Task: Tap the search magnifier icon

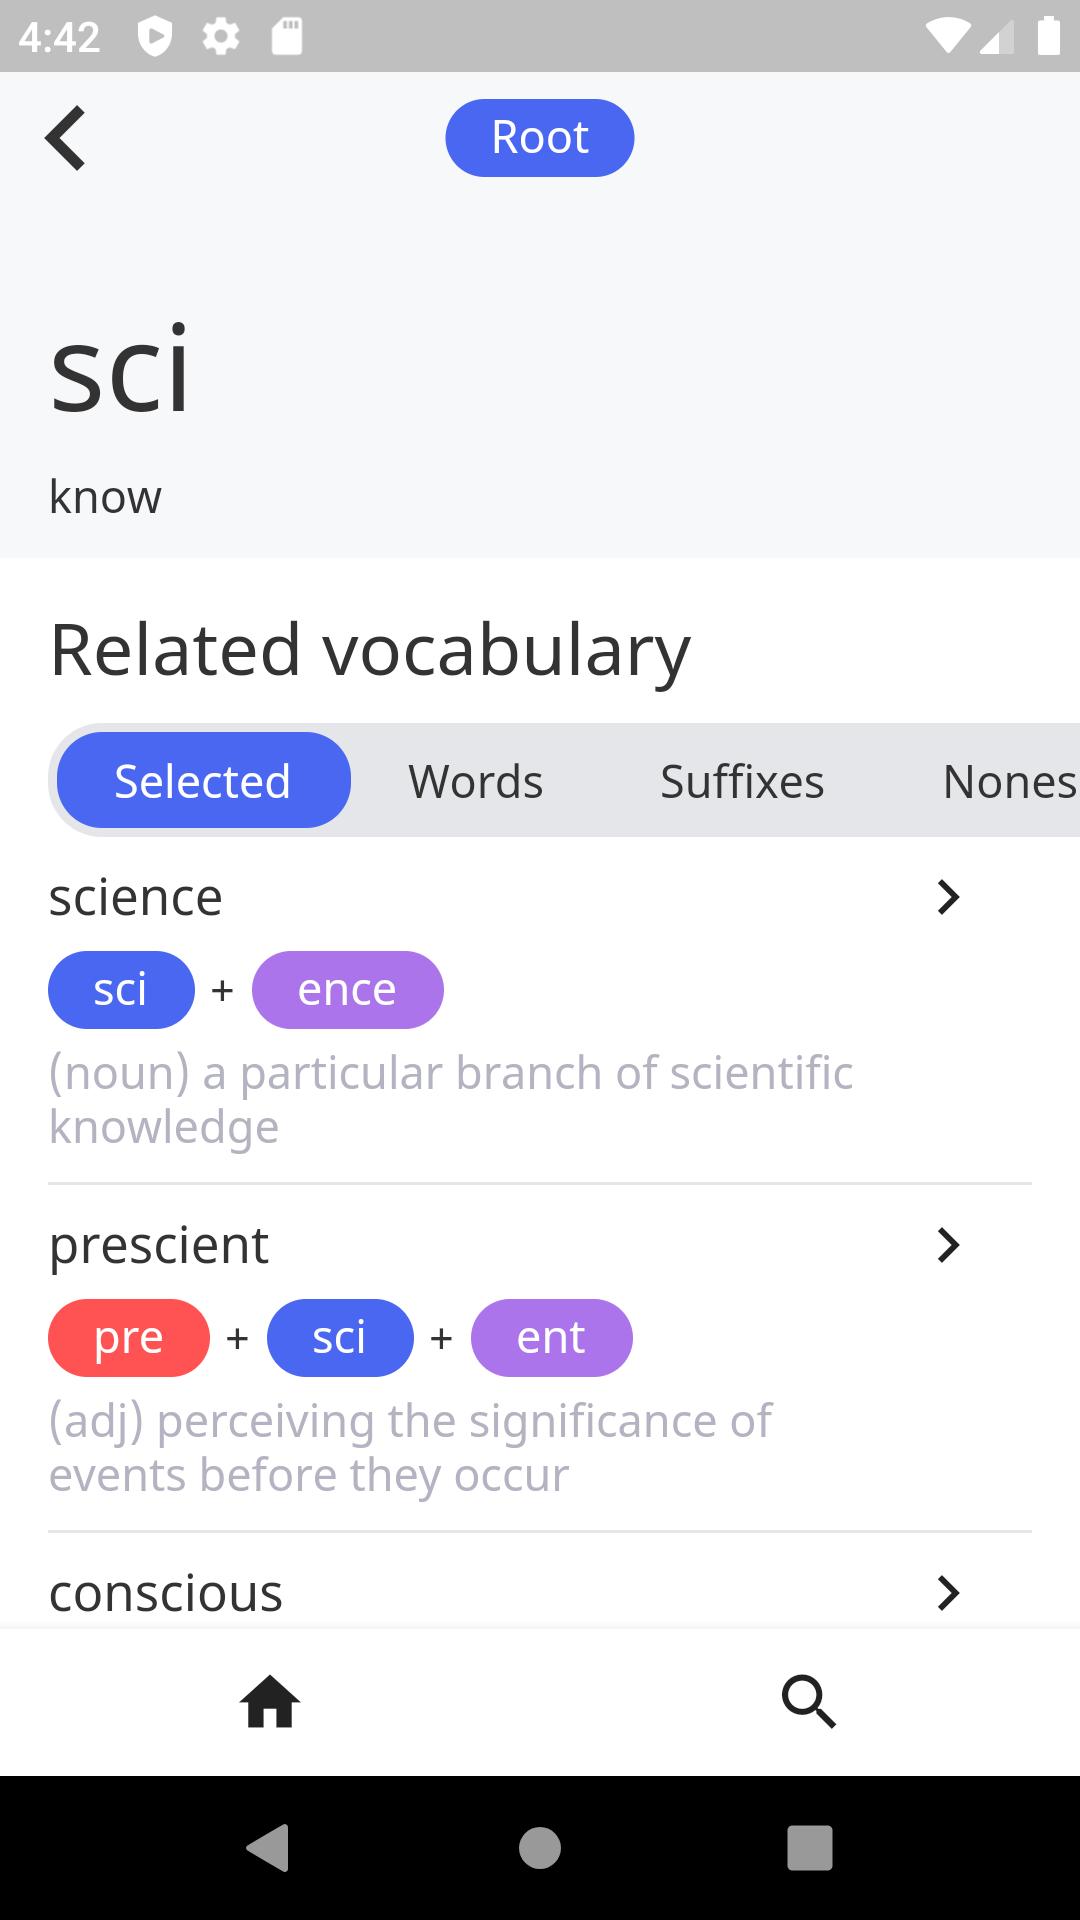Action: point(808,1702)
